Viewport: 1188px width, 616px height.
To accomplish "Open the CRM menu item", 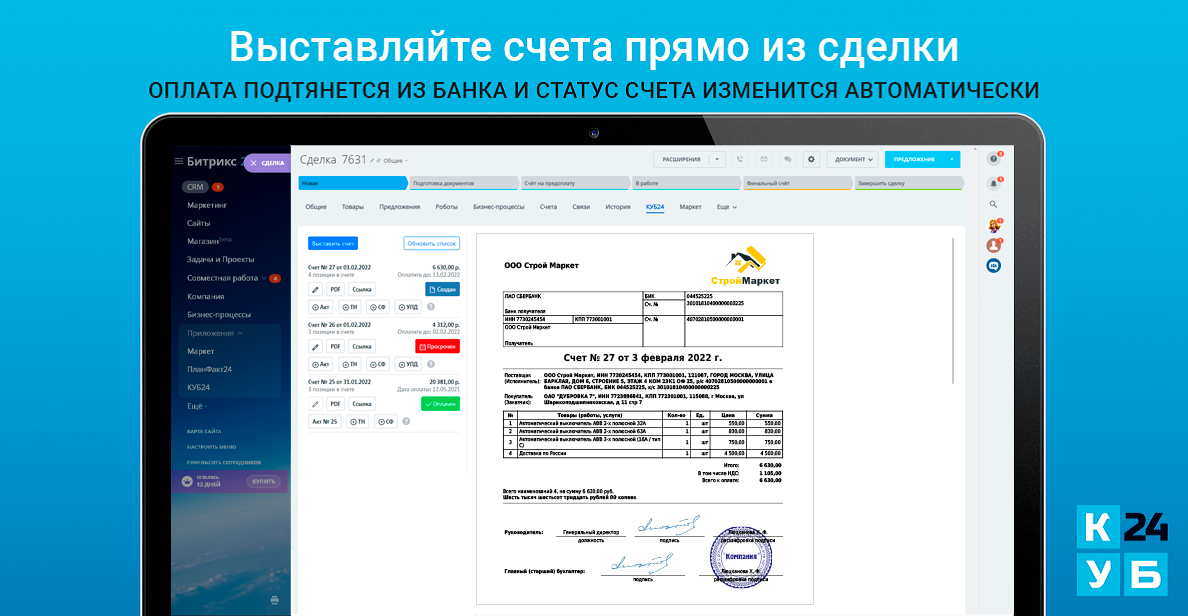I will 195,186.
